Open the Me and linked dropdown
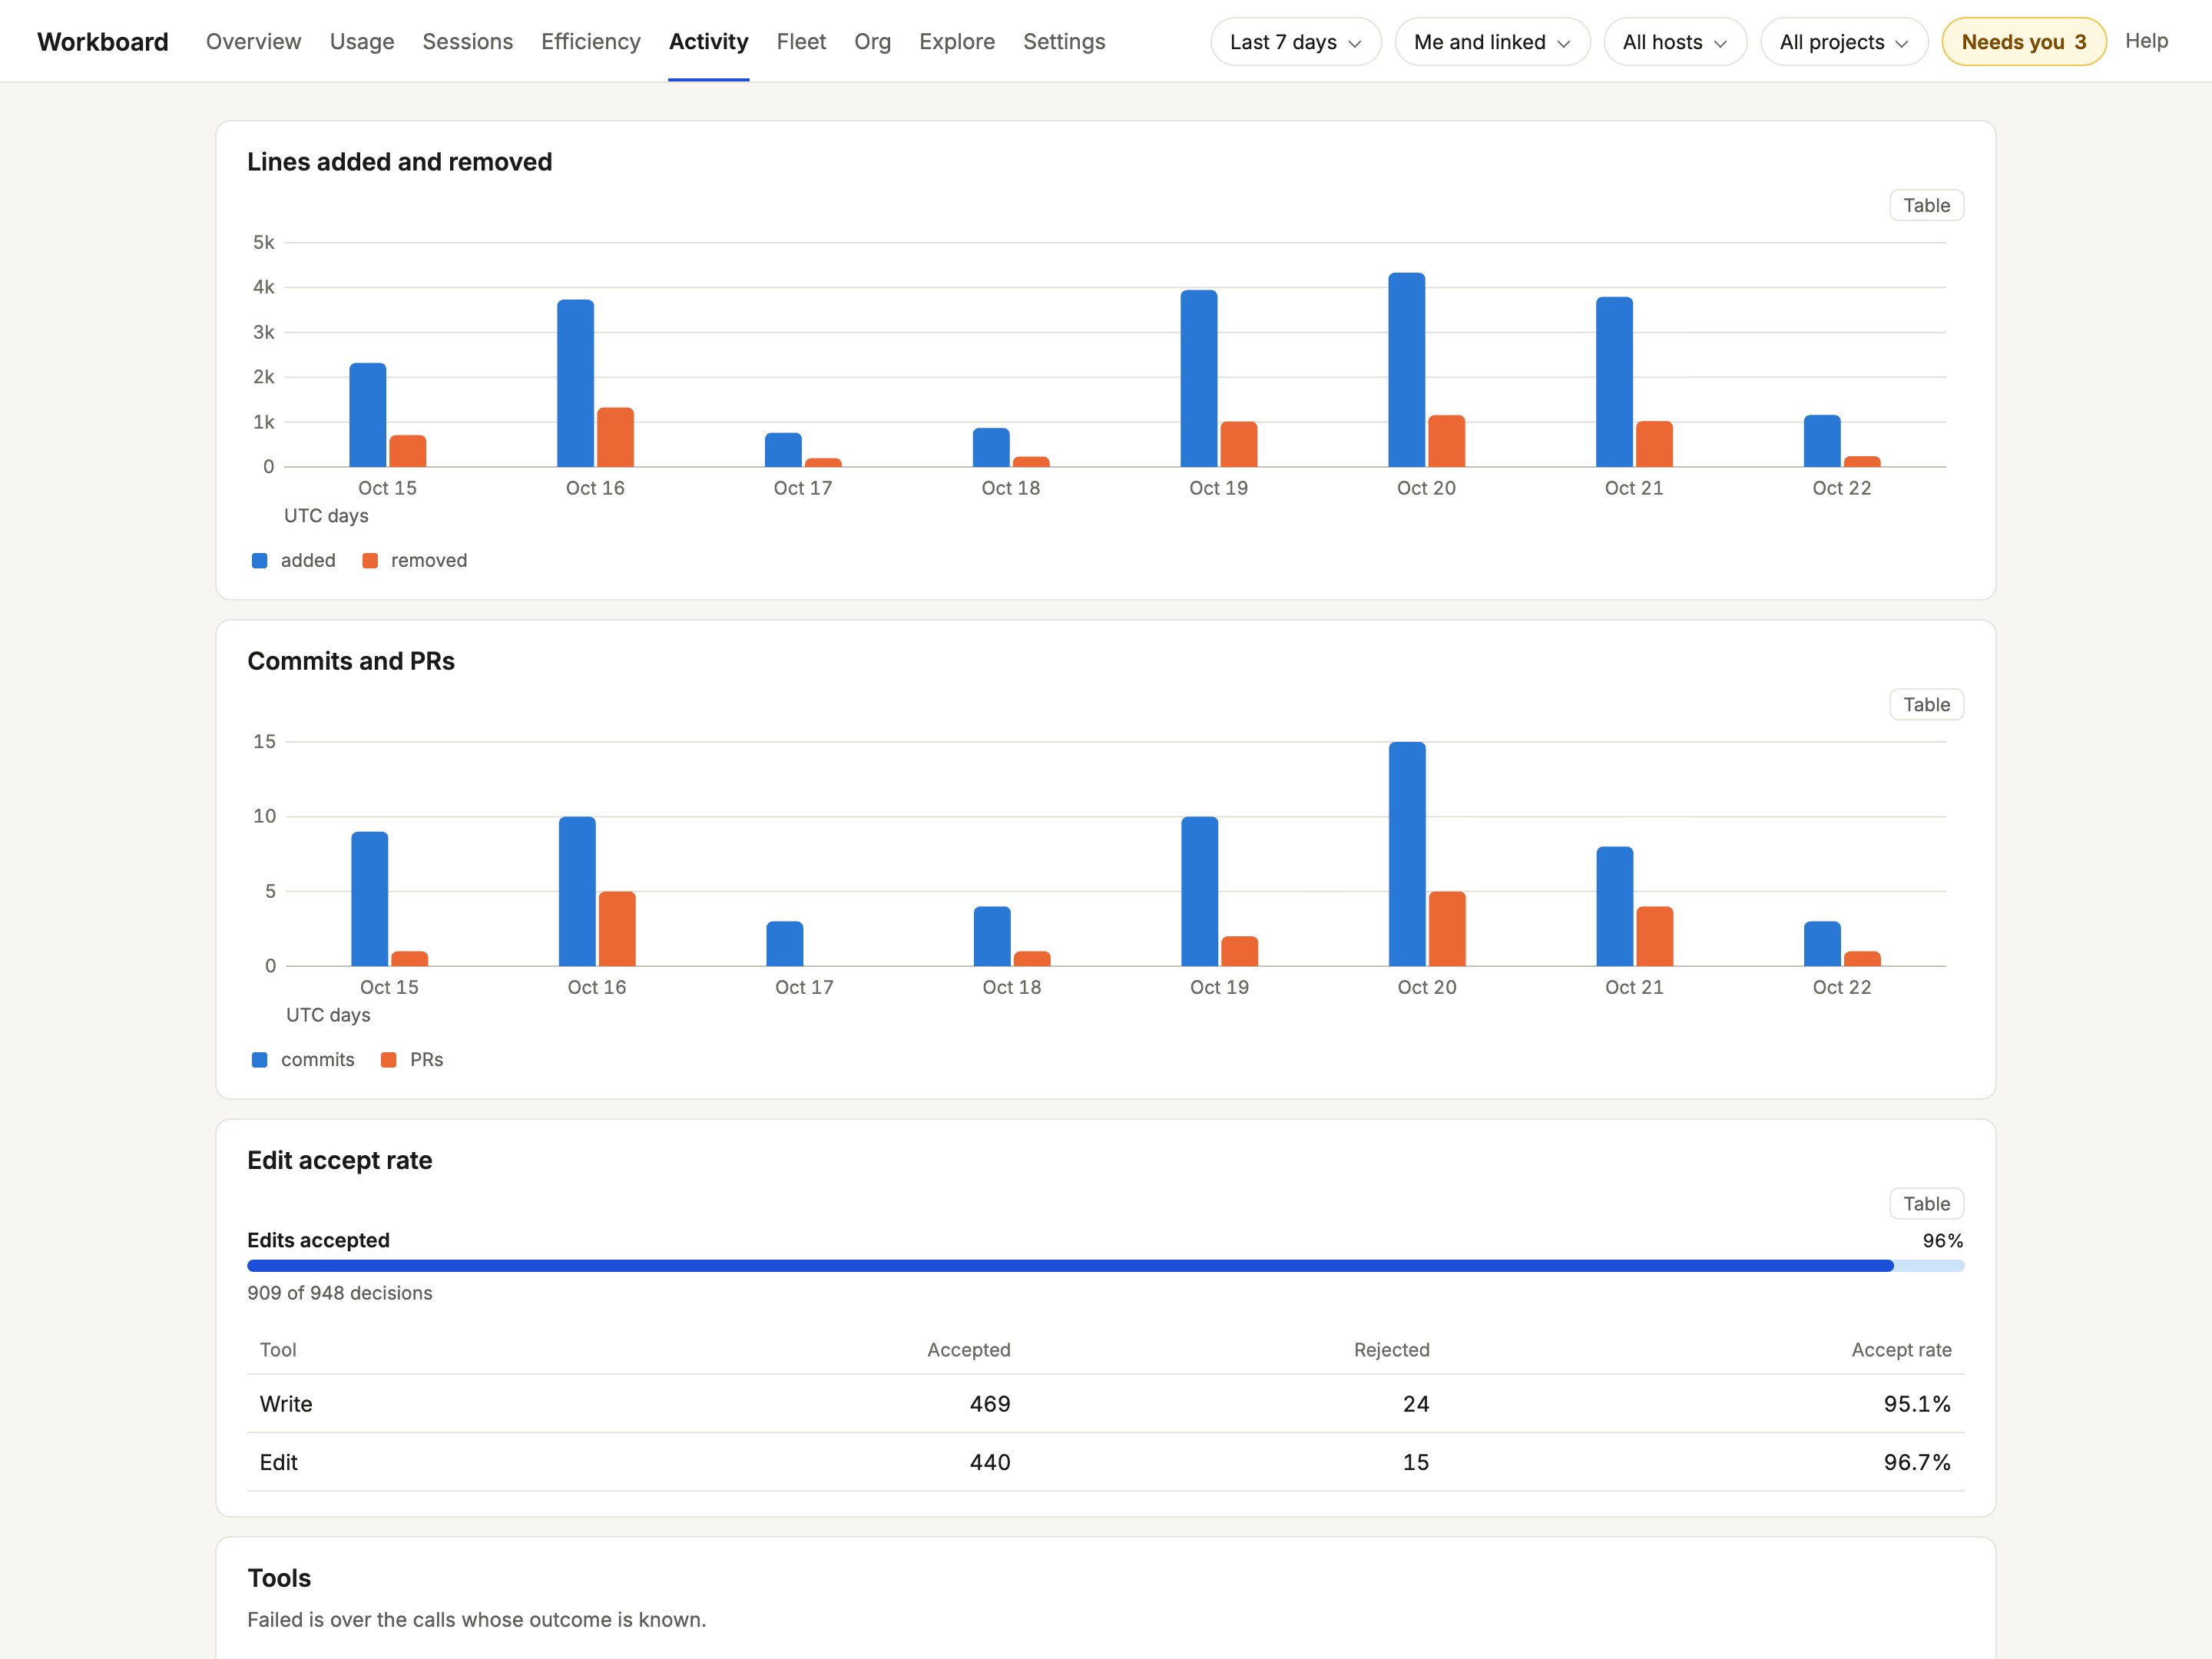The width and height of the screenshot is (2212, 1659). (x=1492, y=42)
